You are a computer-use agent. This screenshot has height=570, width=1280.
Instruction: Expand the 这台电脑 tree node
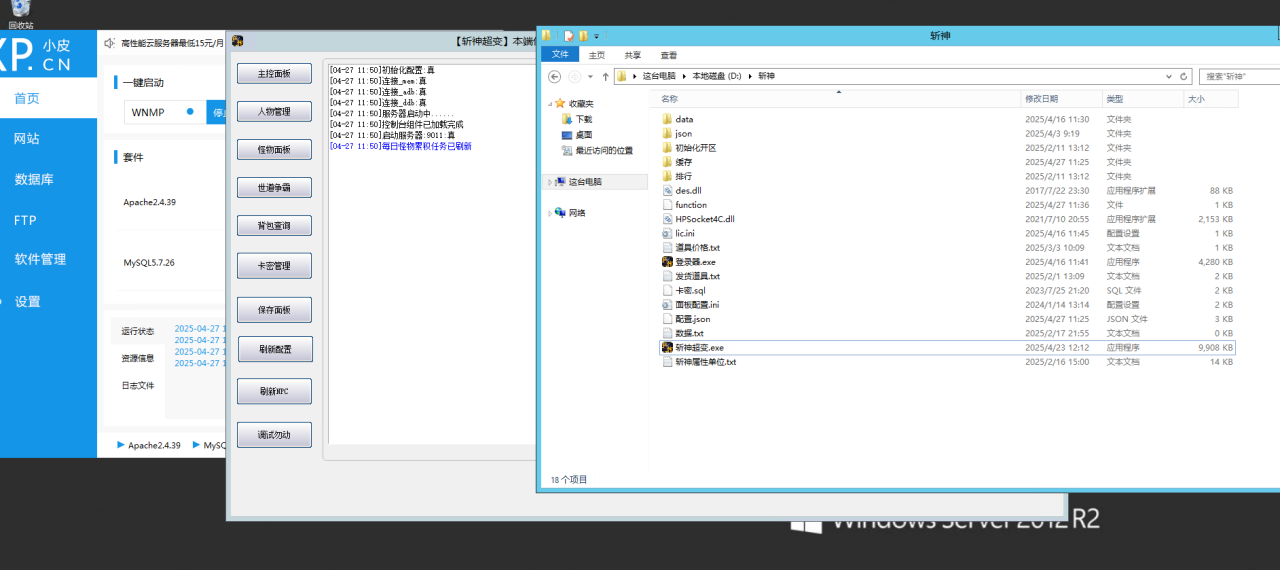(x=549, y=182)
